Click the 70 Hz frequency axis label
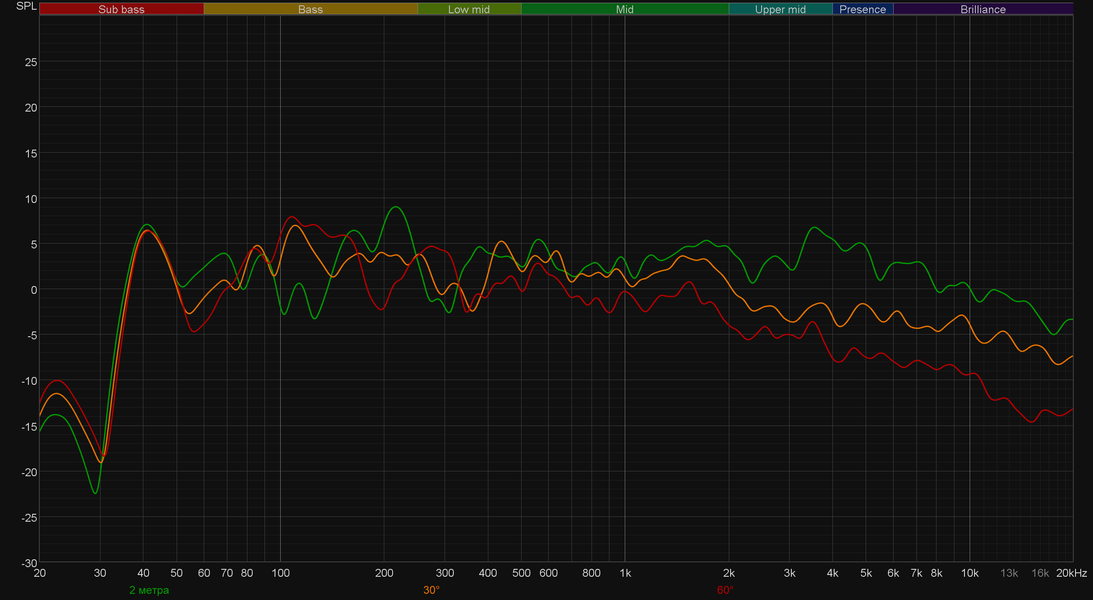 pyautogui.click(x=227, y=574)
